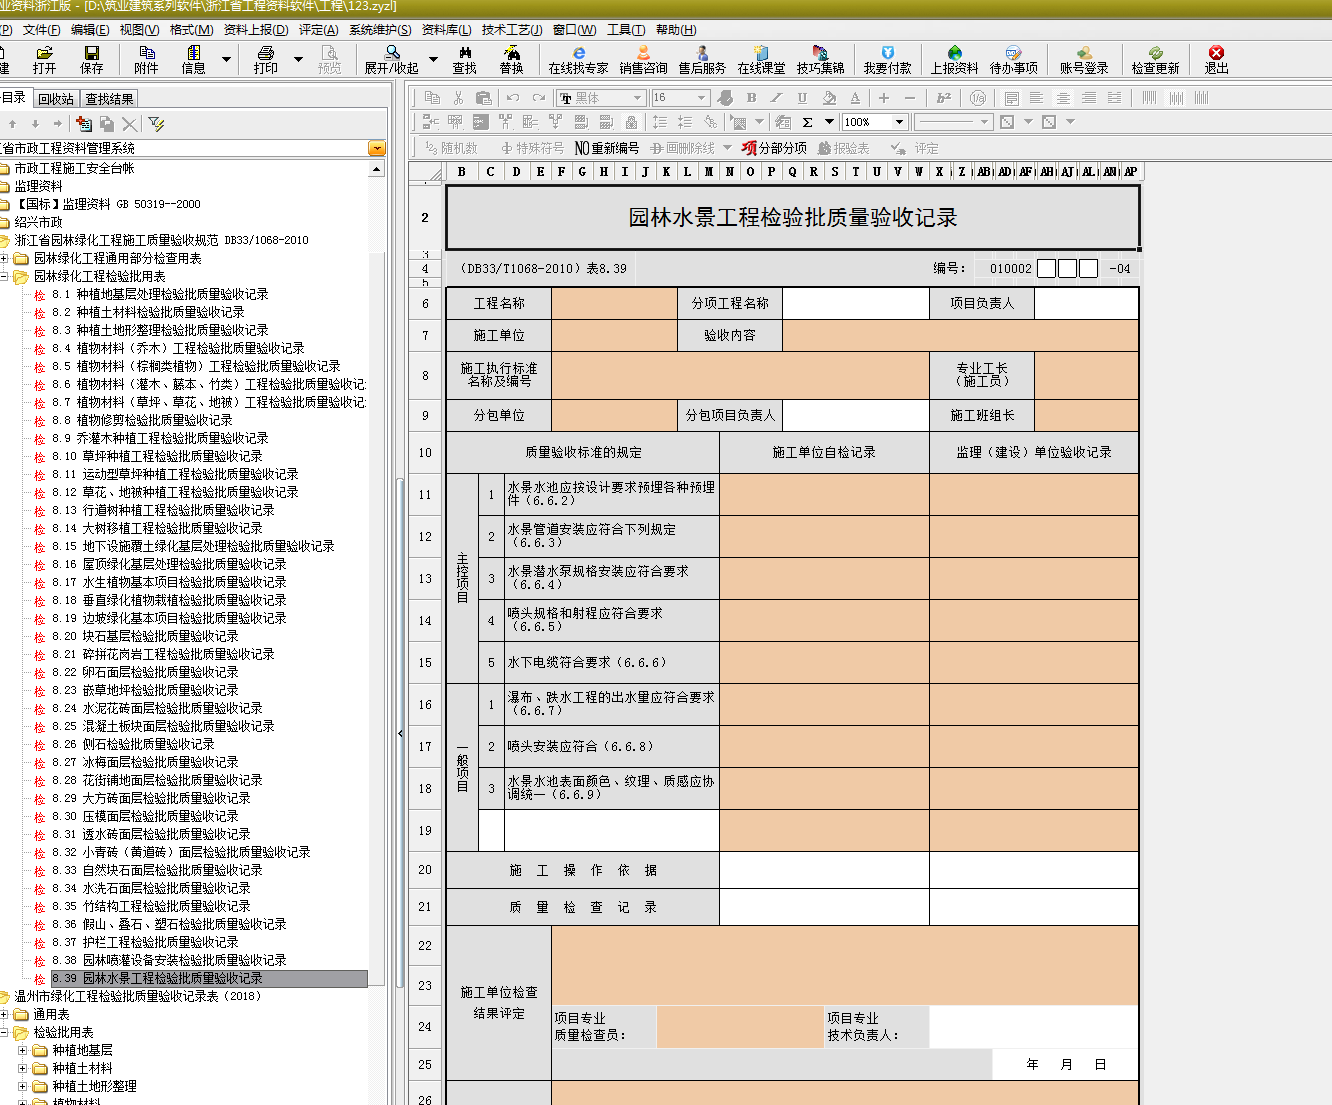Open a file with the 打开 toolbar icon
Screen dimensions: 1332x1105
(44, 60)
